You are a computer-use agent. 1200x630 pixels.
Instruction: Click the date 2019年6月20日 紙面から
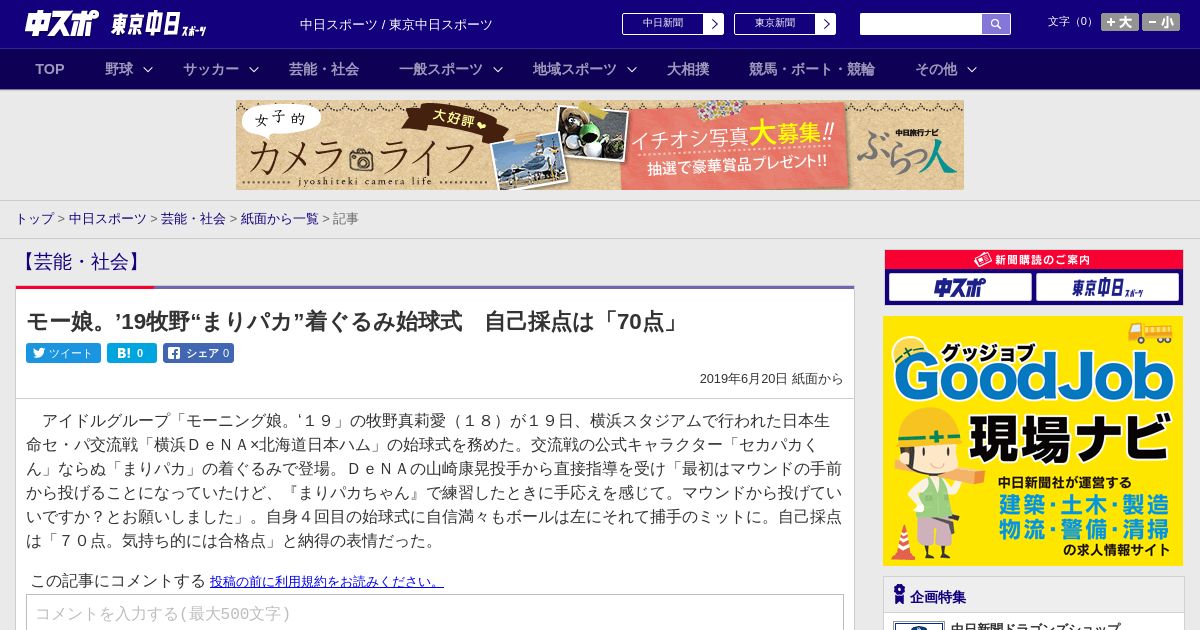tap(771, 378)
